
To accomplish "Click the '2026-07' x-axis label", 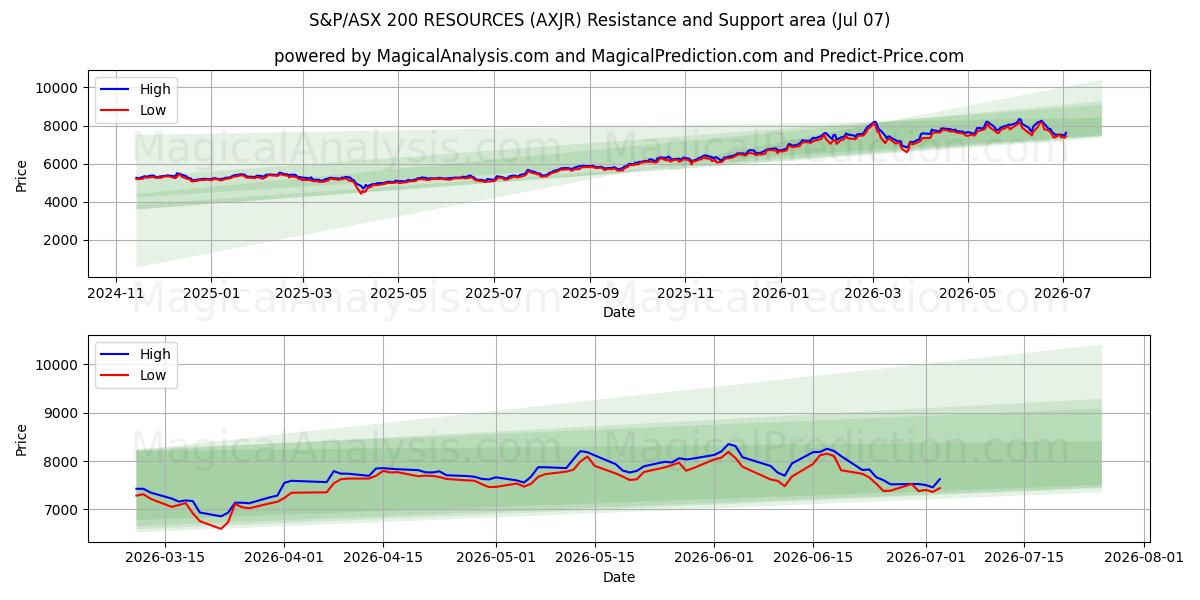I will 1062,294.
